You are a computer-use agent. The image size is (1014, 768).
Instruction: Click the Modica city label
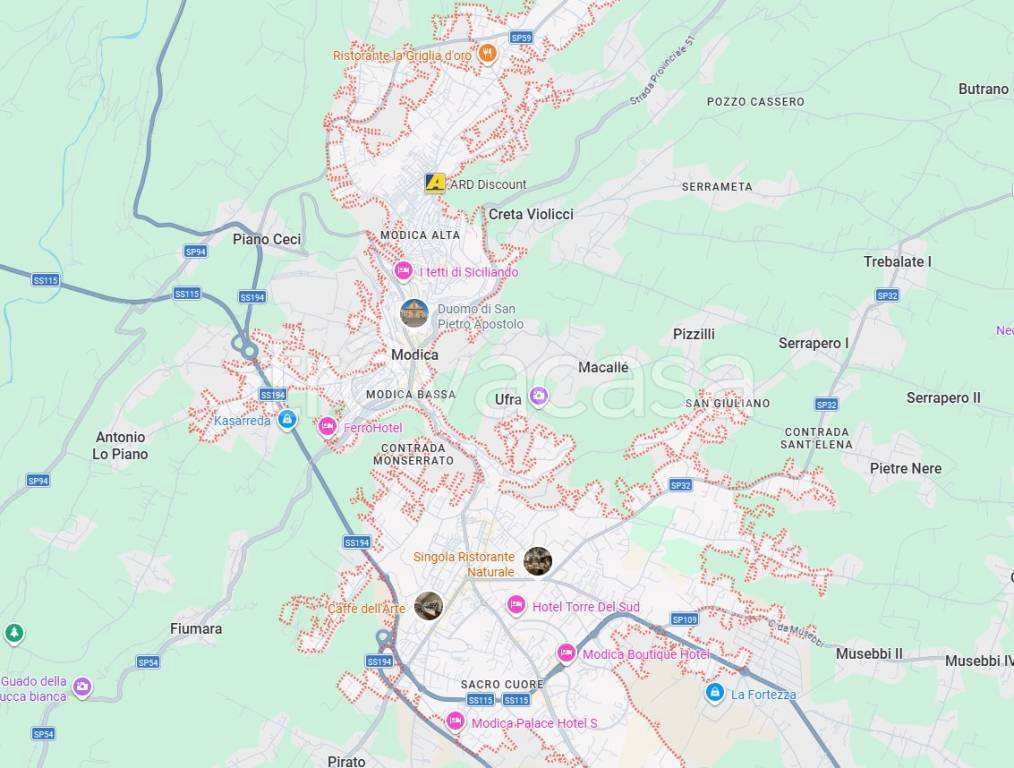[415, 355]
